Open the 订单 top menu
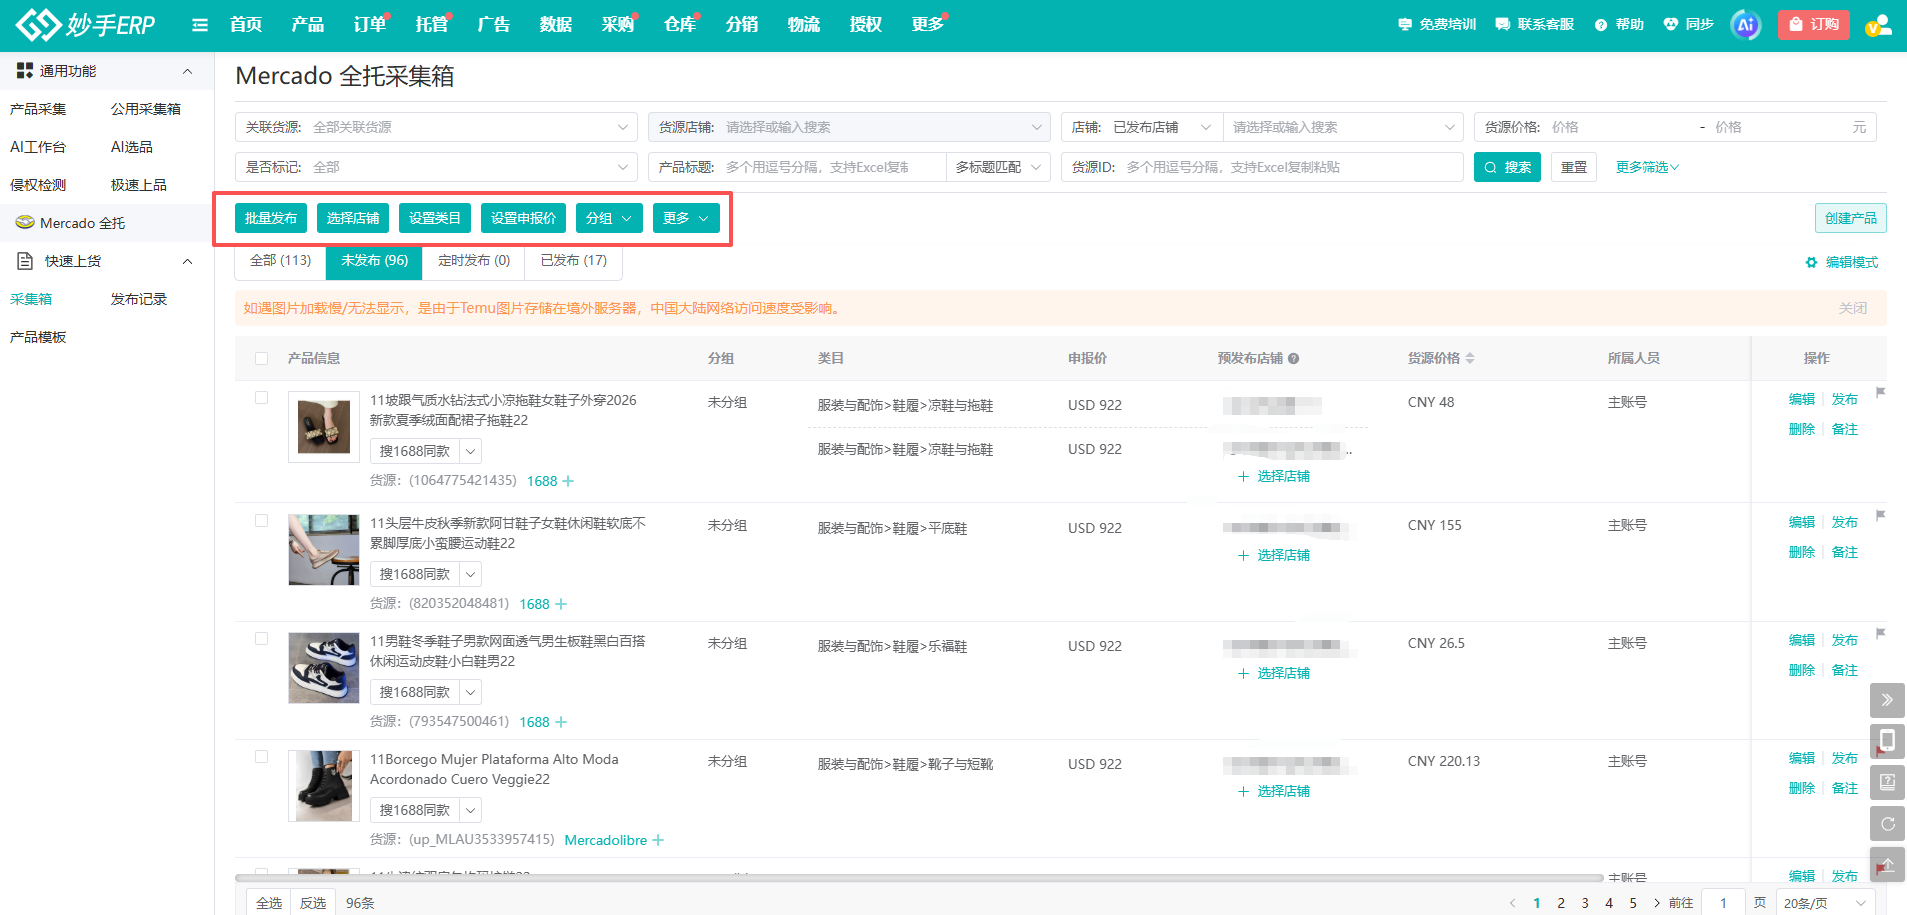This screenshot has width=1907, height=915. 369,24
